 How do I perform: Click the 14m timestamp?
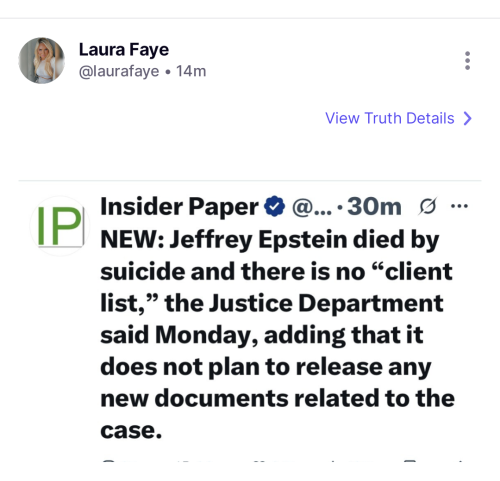pos(191,71)
